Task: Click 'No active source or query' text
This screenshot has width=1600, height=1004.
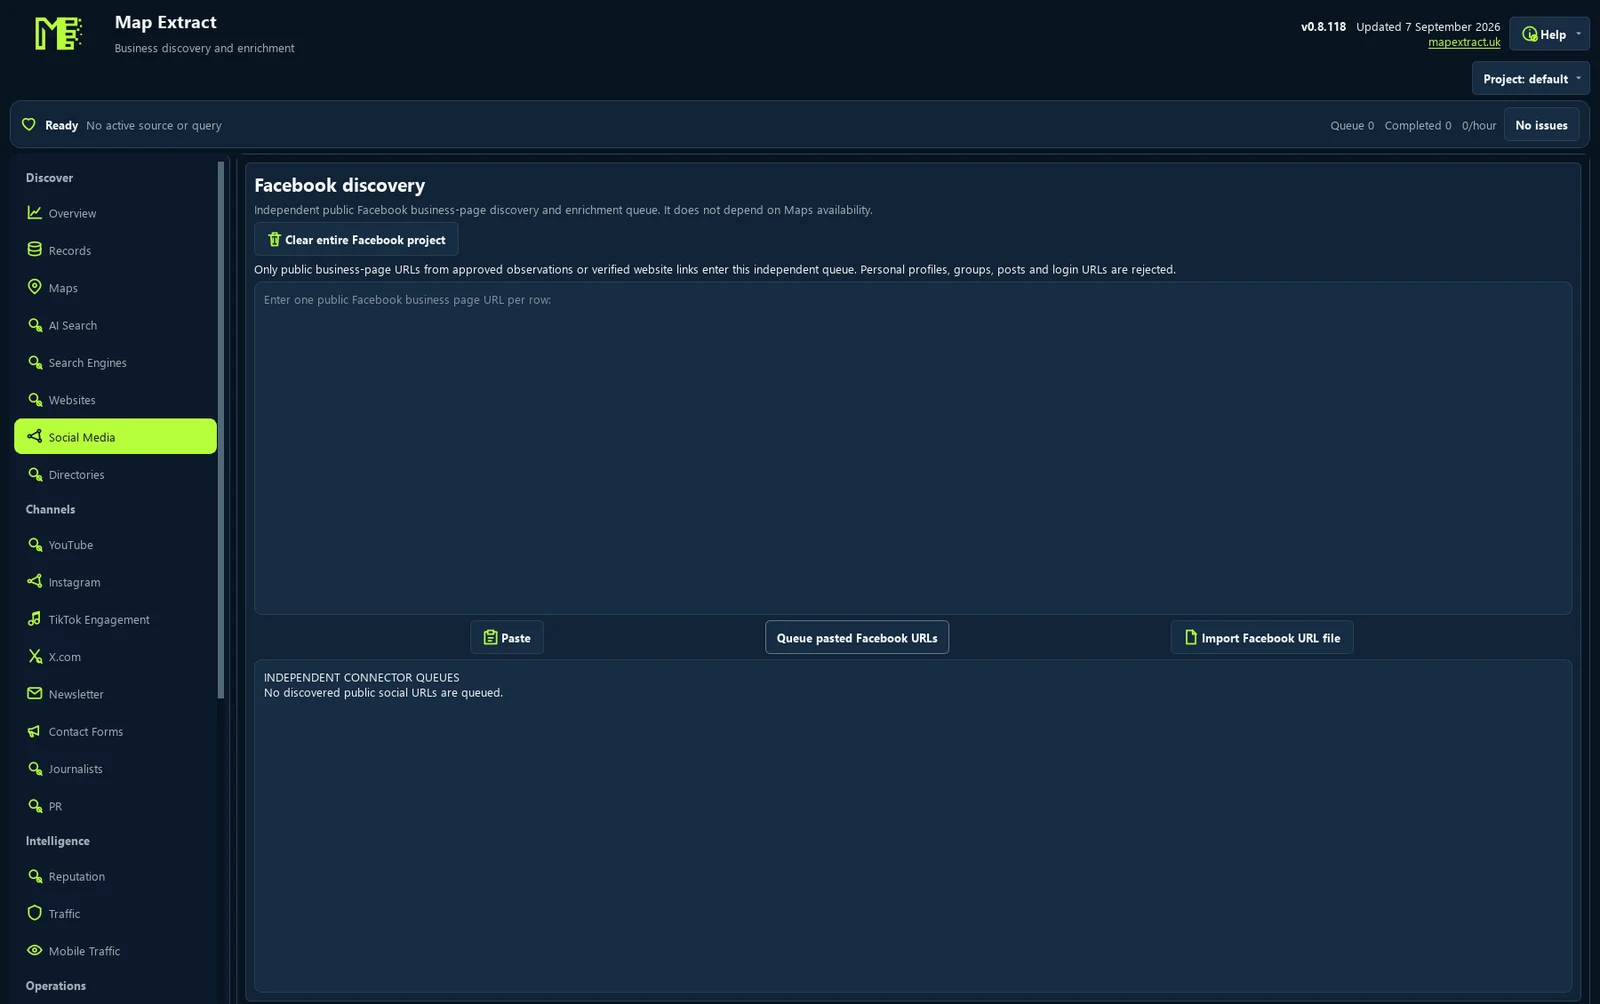Action: tap(154, 125)
